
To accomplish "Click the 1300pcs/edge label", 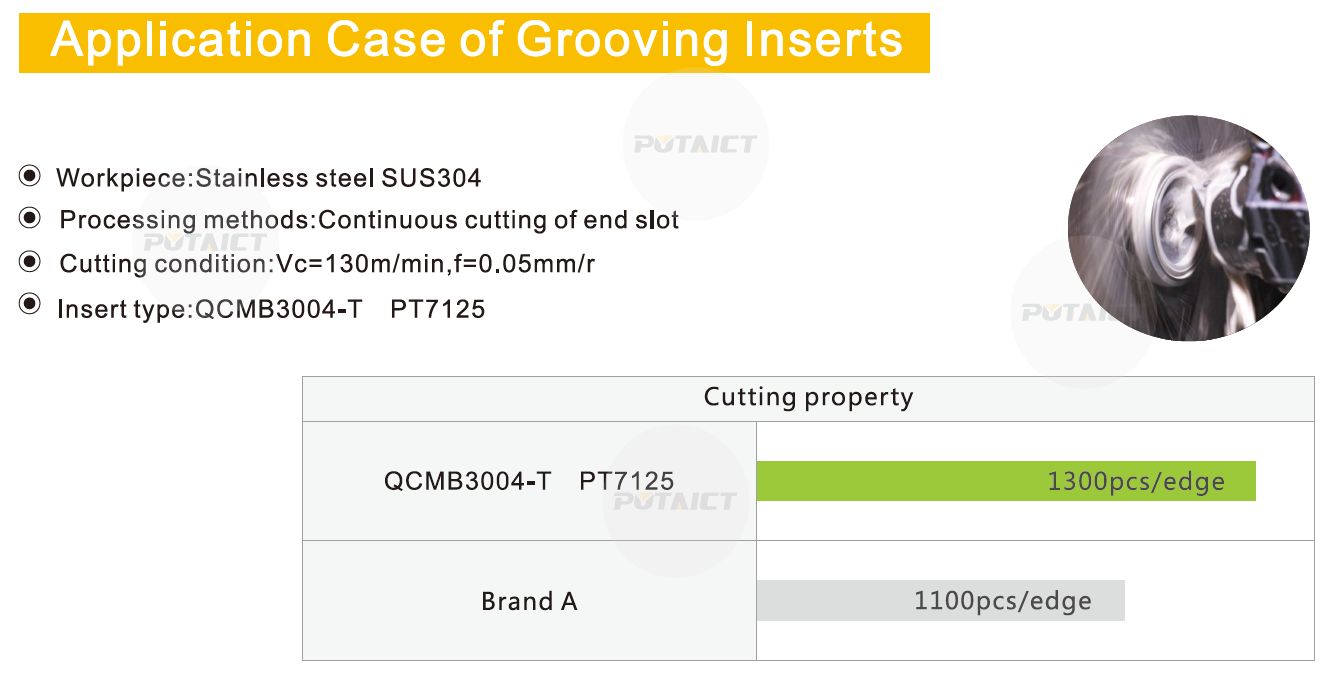I will [x=1136, y=482].
